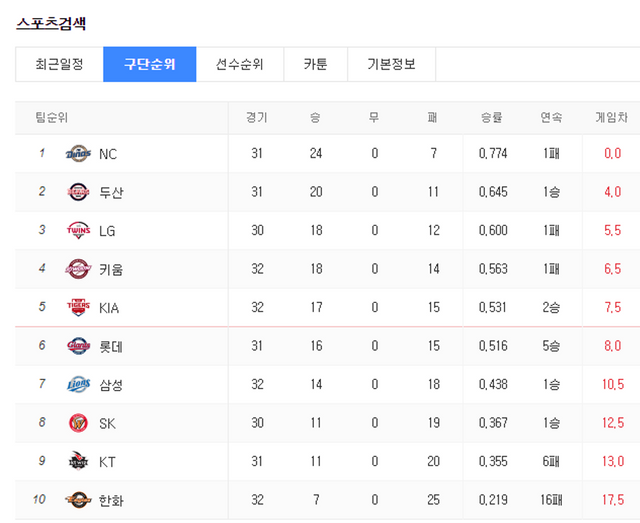Click the KT Wiz logo
Viewport: 640px width, 523px height.
point(78,461)
